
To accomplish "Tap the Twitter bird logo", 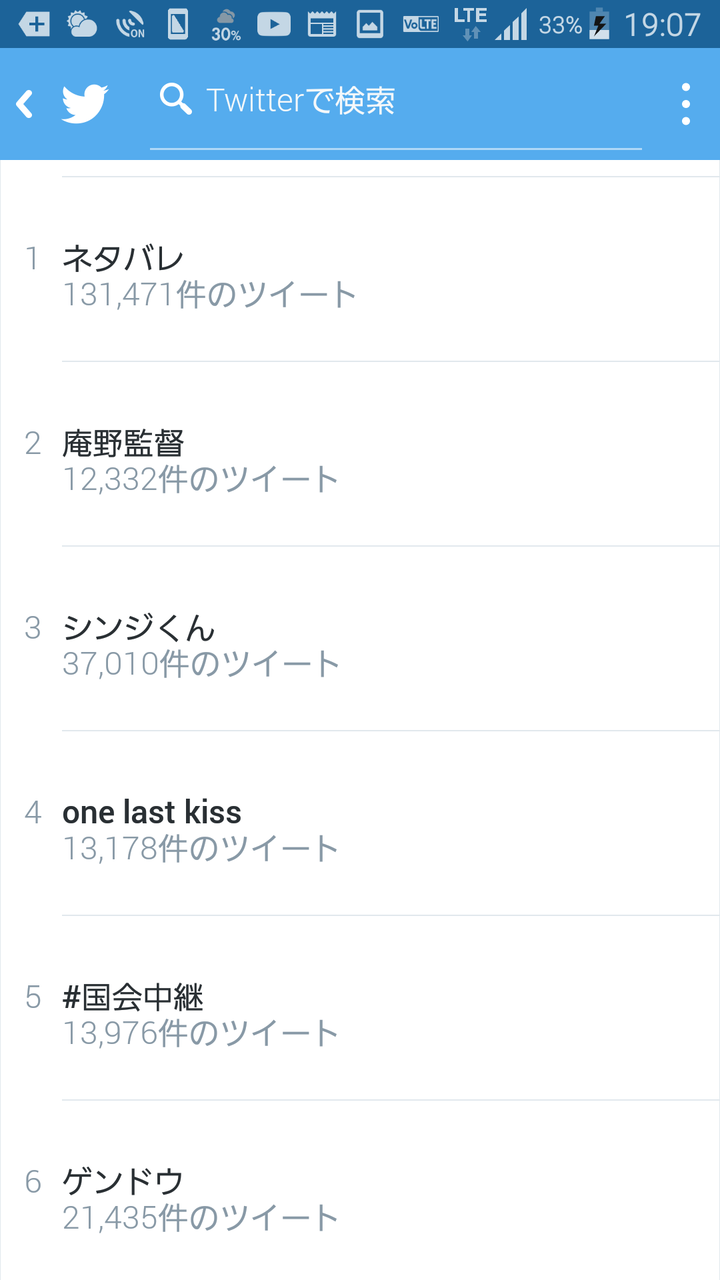I will coord(85,103).
